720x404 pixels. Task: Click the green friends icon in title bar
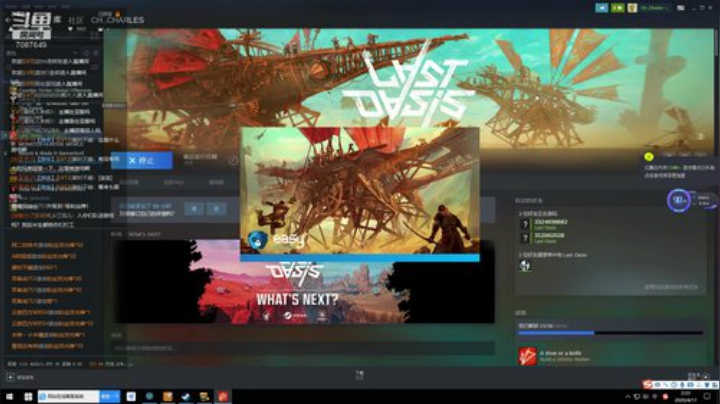[617, 8]
